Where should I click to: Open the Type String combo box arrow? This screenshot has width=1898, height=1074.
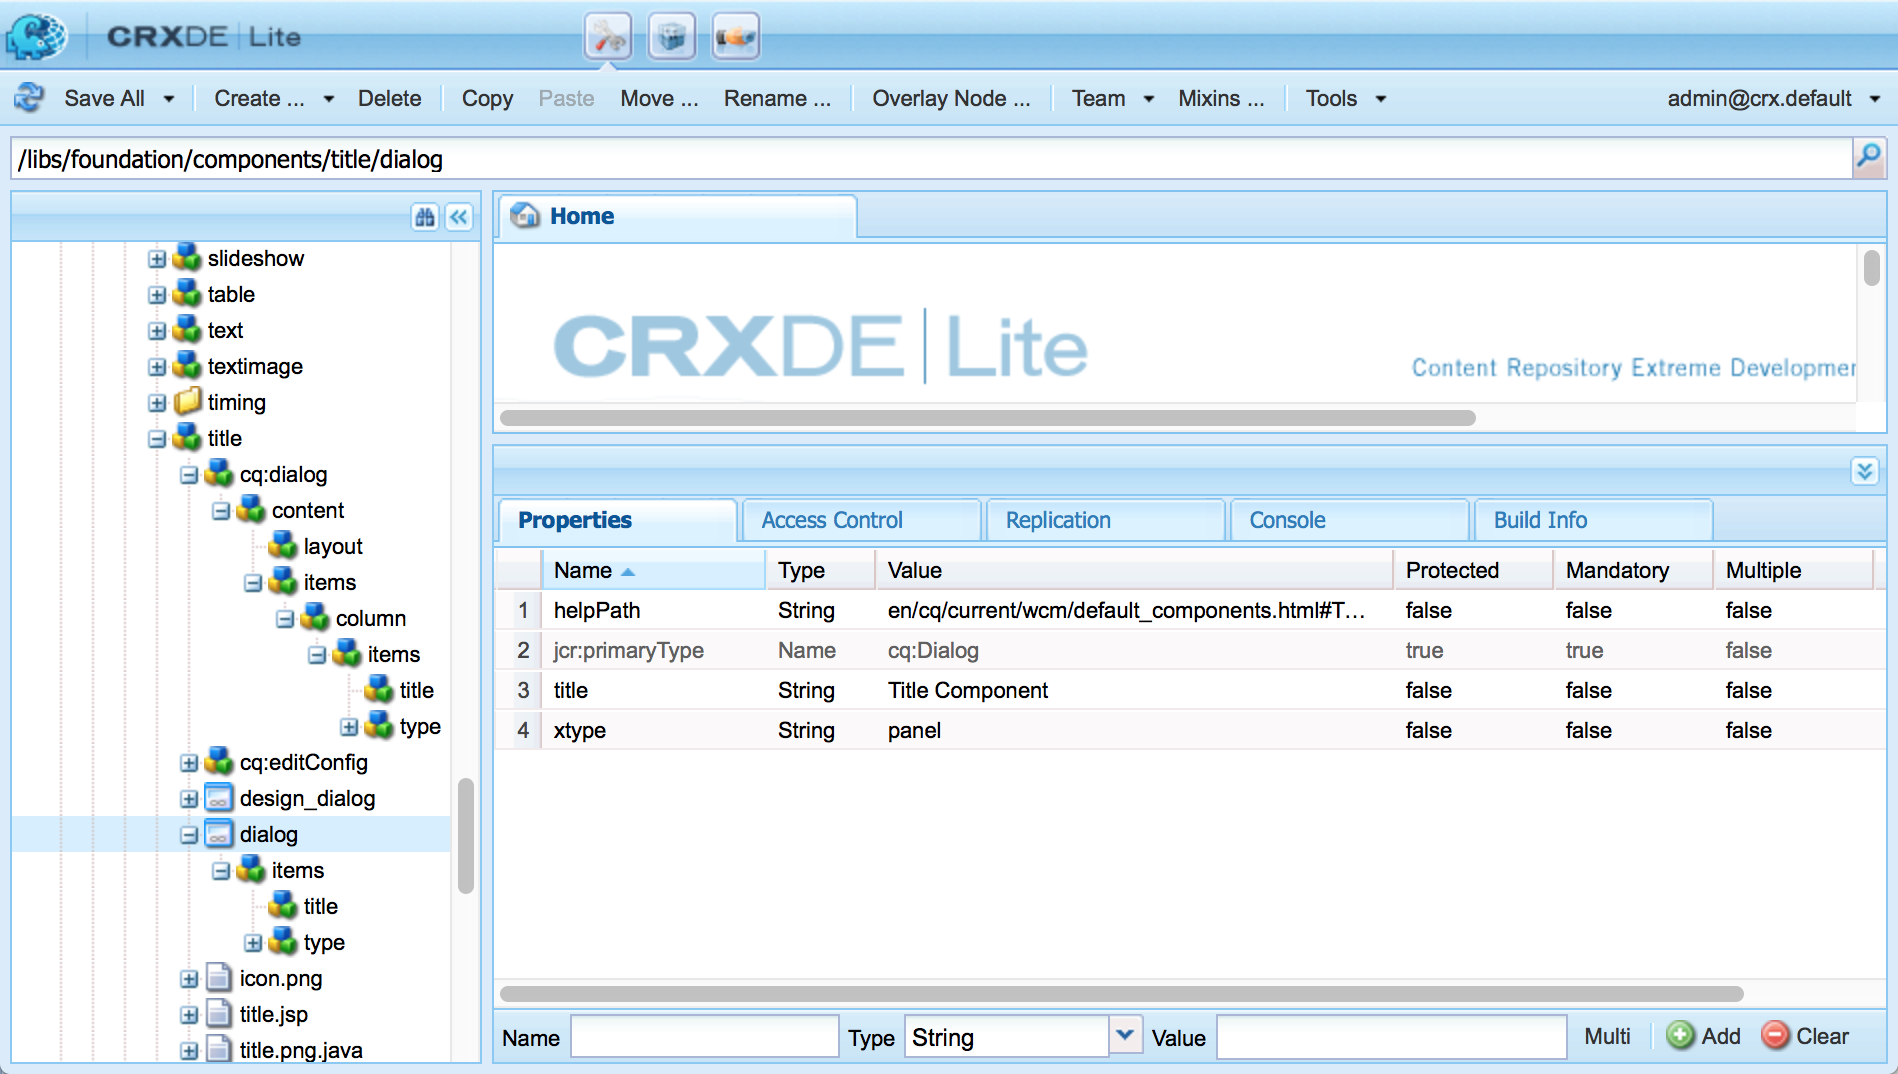(x=1125, y=1035)
